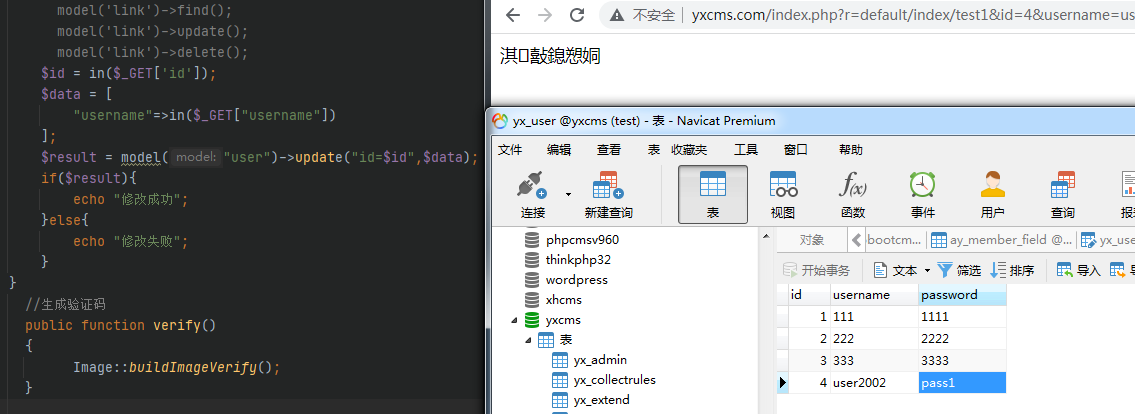The image size is (1135, 414).
Task: Select phpcmsv960 database in tree
Action: (x=582, y=240)
